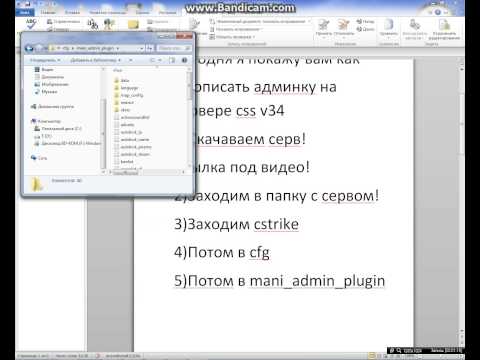Screen dimensions: 480x360
Task: Open the Add to library menu in Explorer
Action: click(95, 60)
